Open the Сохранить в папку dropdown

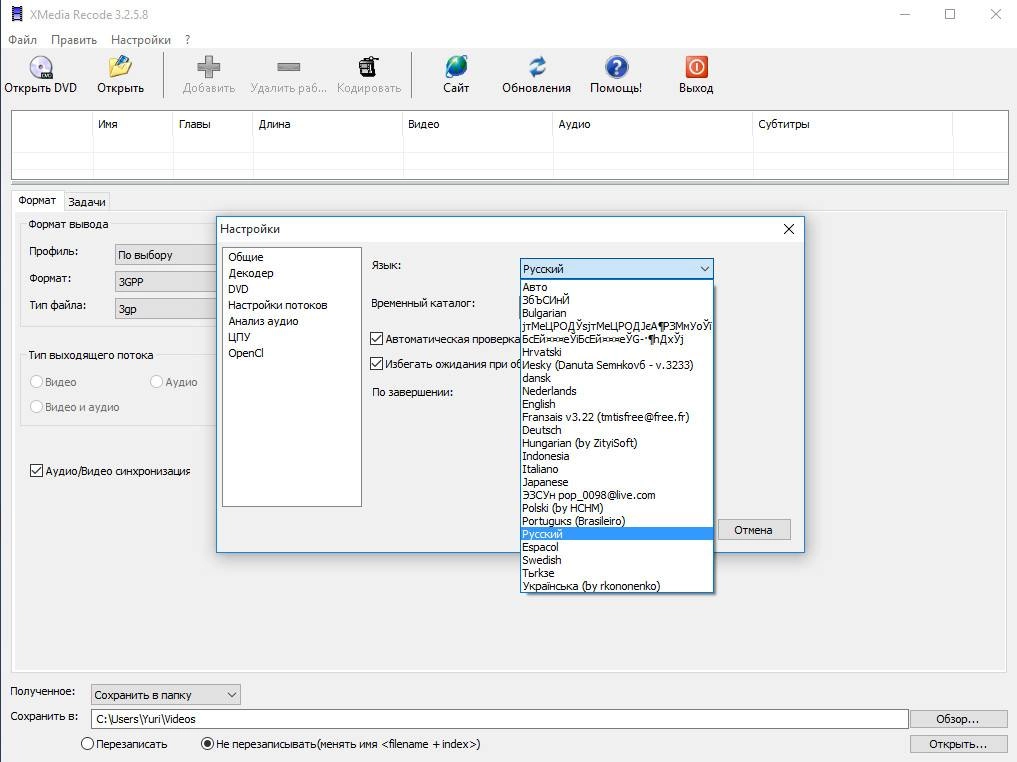[x=166, y=695]
